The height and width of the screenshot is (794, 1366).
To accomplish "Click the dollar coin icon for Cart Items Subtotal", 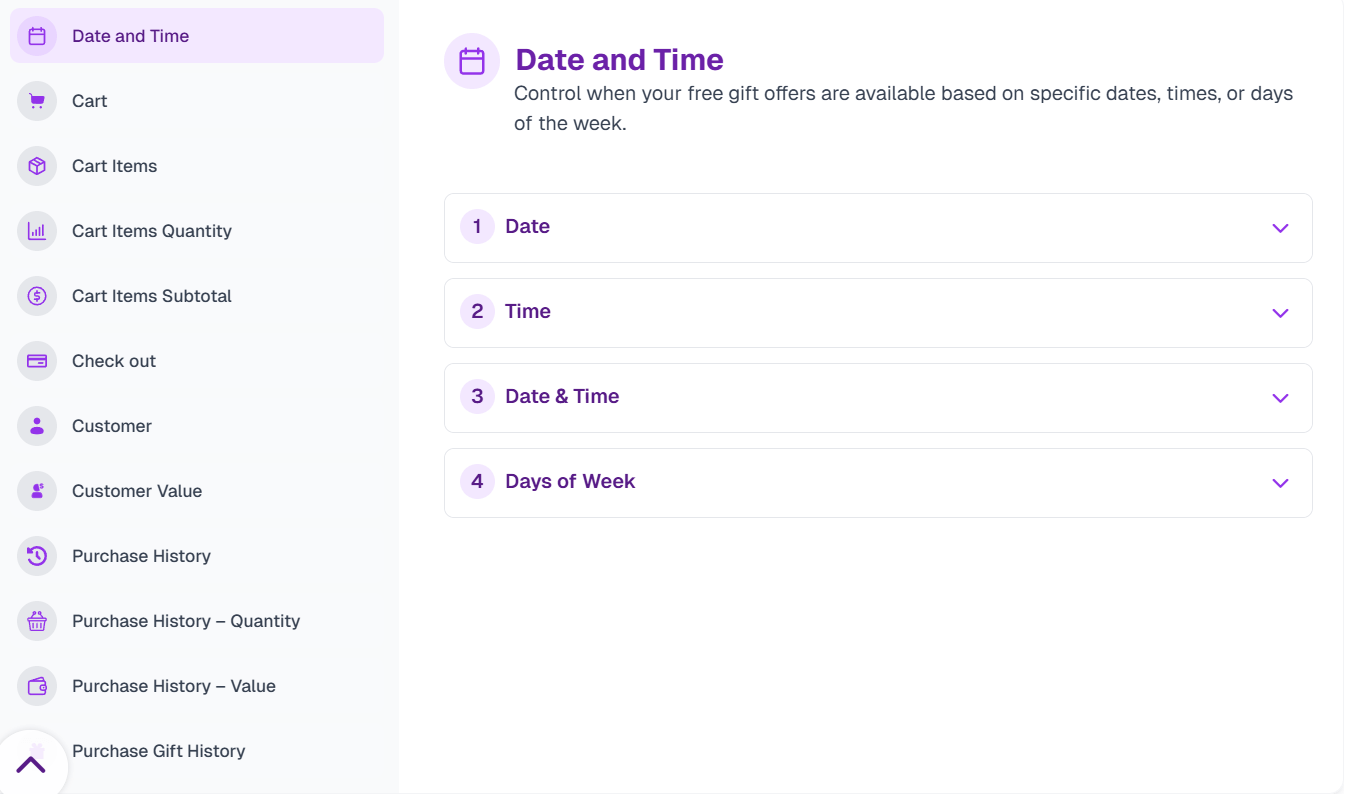I will (37, 296).
